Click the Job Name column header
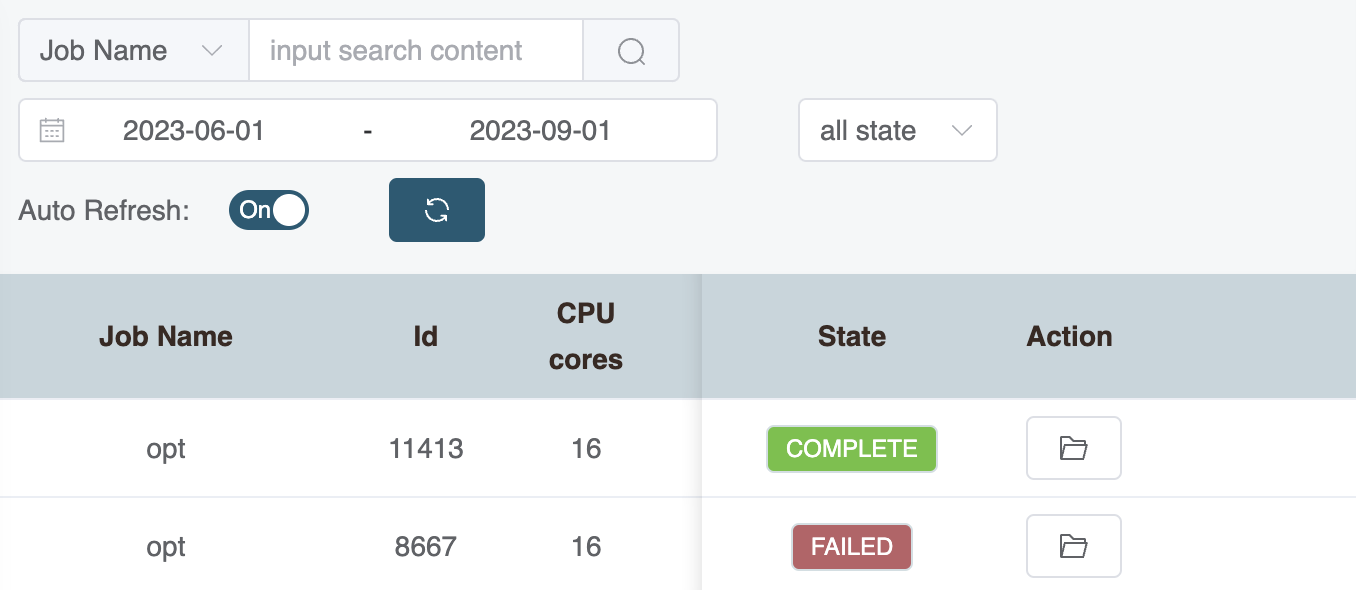 [166, 337]
